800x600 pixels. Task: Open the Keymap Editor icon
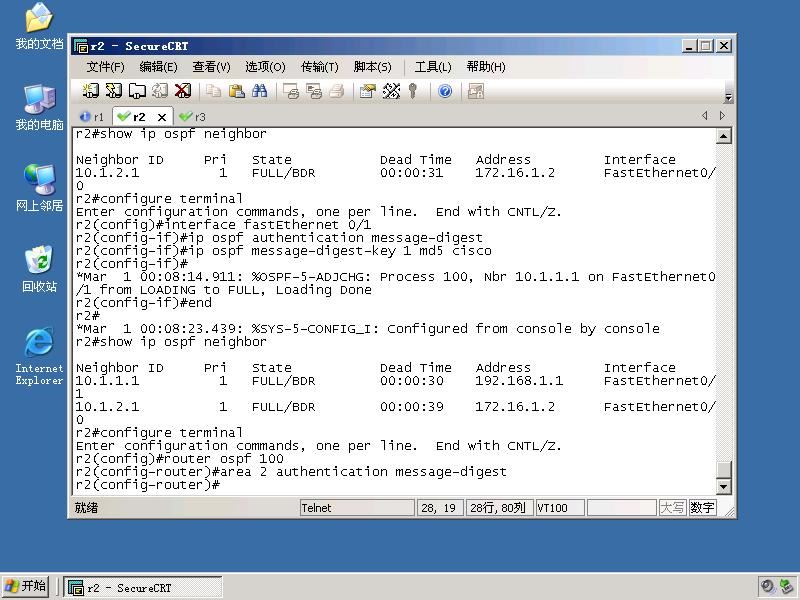click(391, 91)
